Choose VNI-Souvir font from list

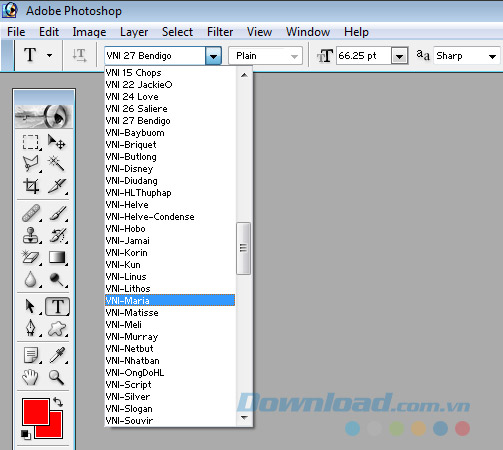(x=170, y=421)
